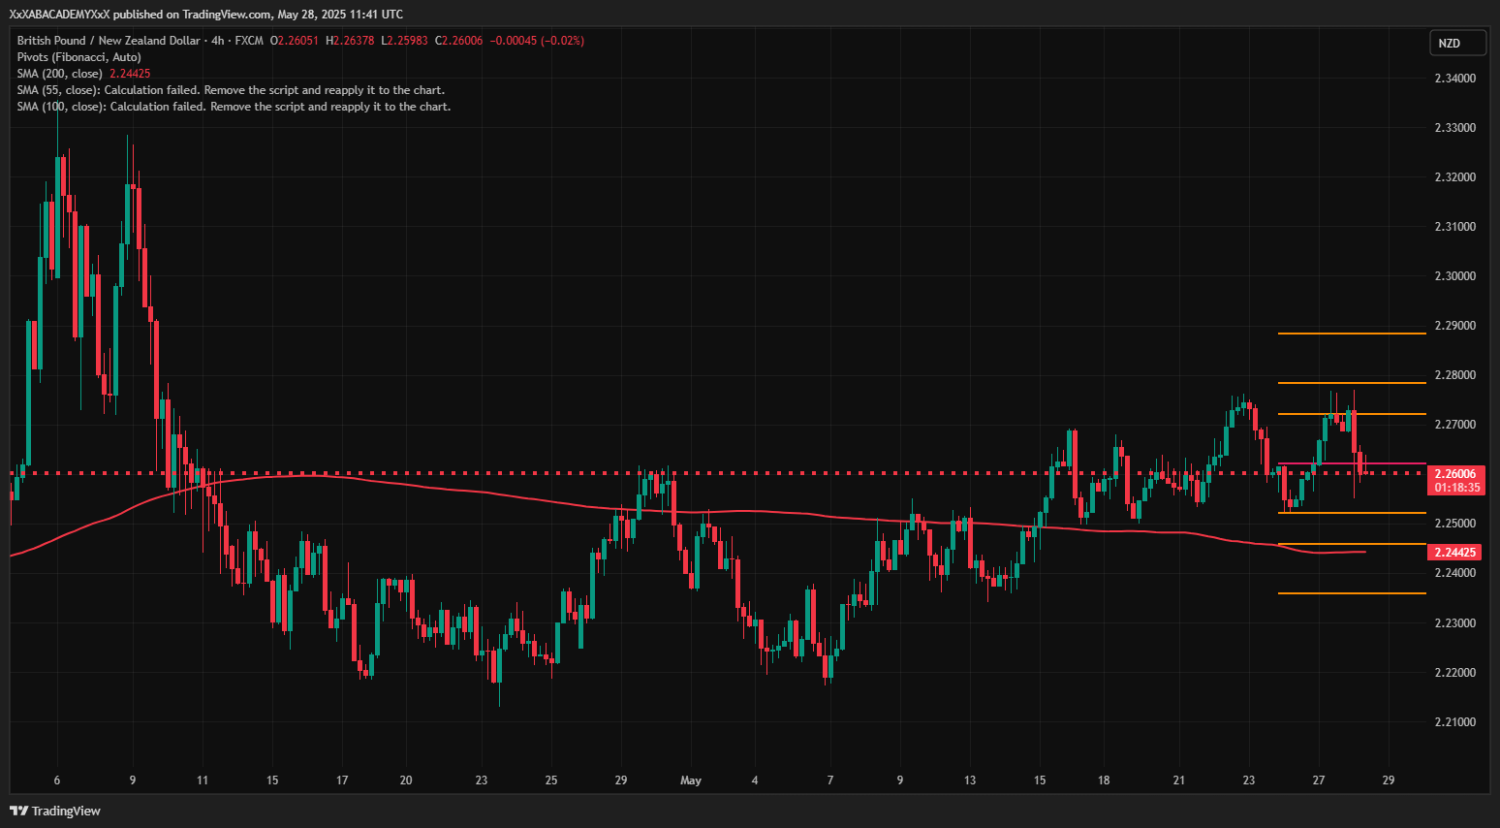This screenshot has width=1500, height=828.
Task: Click the red 2.26006 current price label
Action: pos(1455,474)
